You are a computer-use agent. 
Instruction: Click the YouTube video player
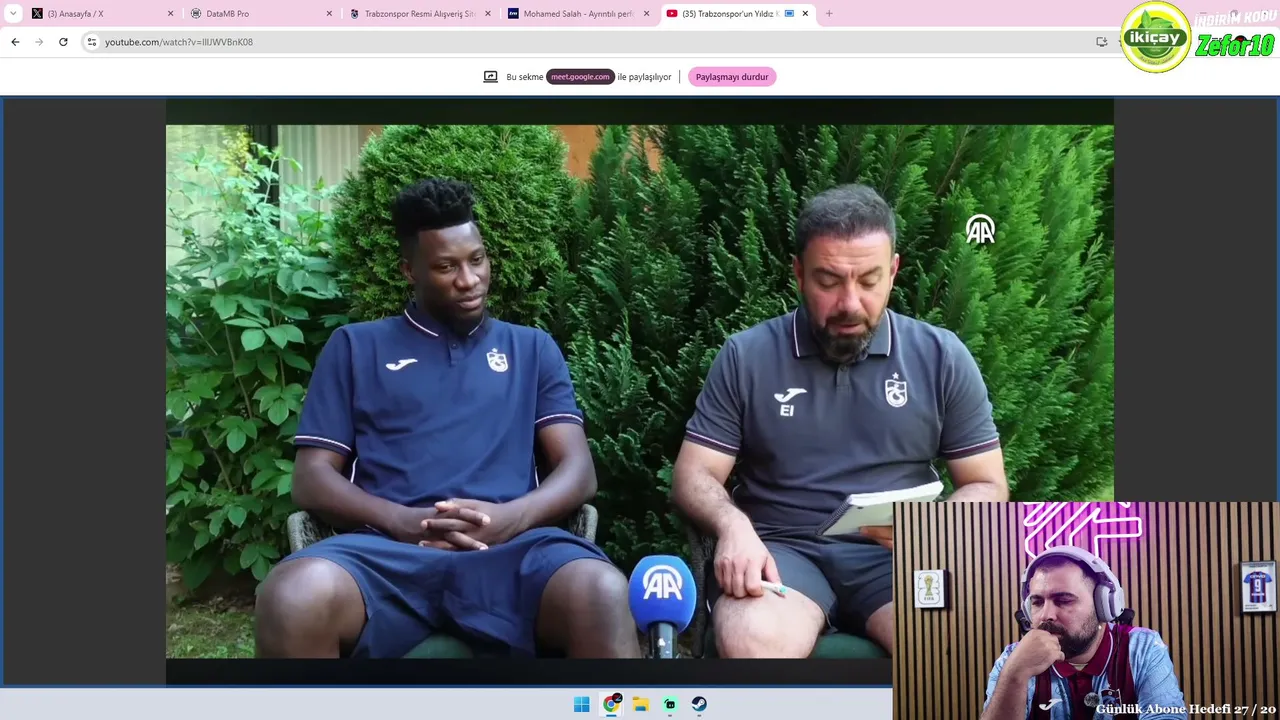pyautogui.click(x=640, y=391)
